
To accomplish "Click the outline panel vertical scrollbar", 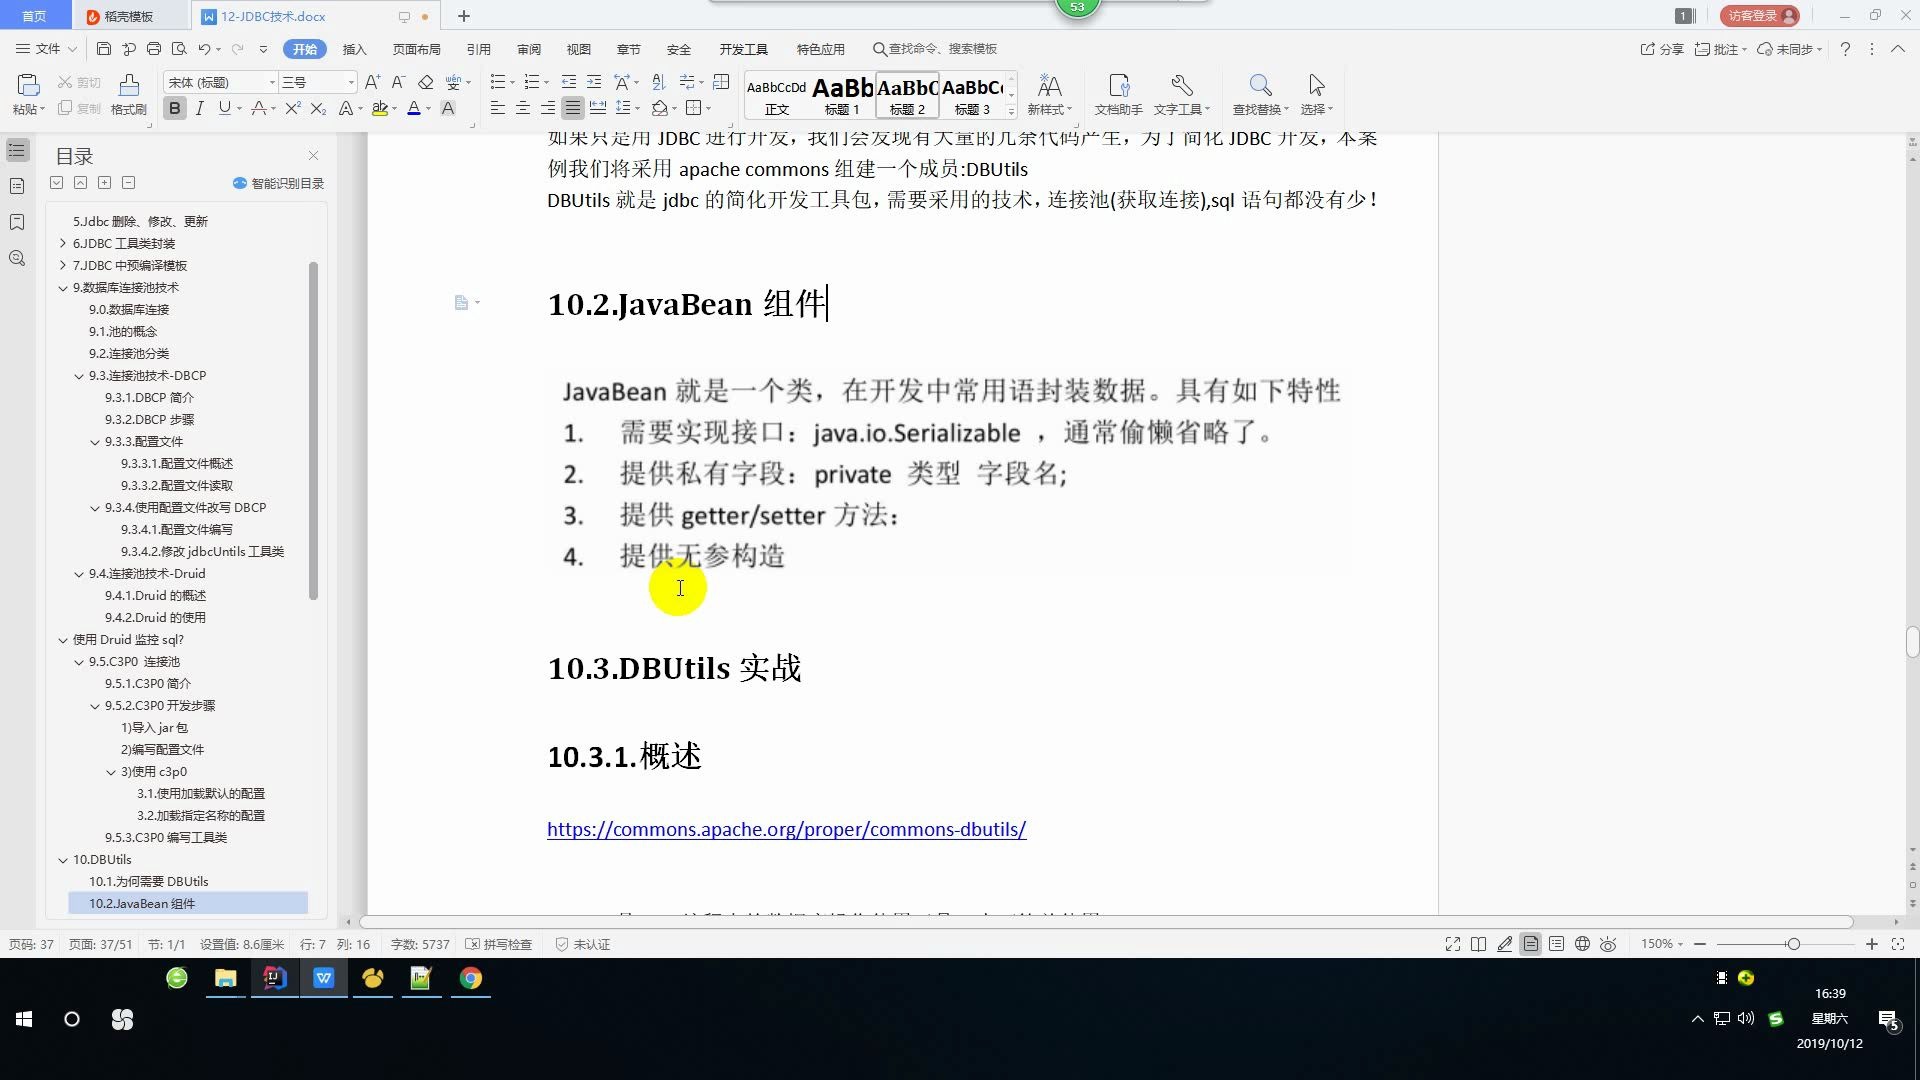I will pyautogui.click(x=313, y=430).
